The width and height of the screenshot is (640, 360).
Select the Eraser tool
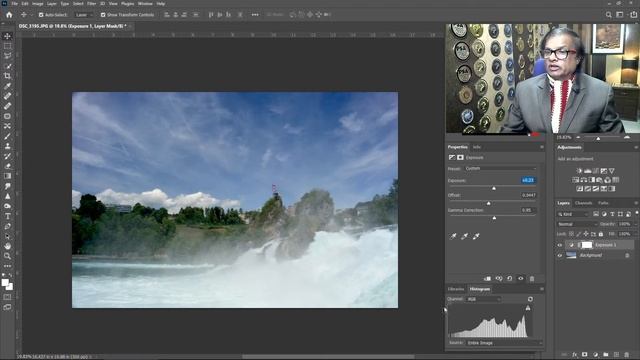pos(7,166)
